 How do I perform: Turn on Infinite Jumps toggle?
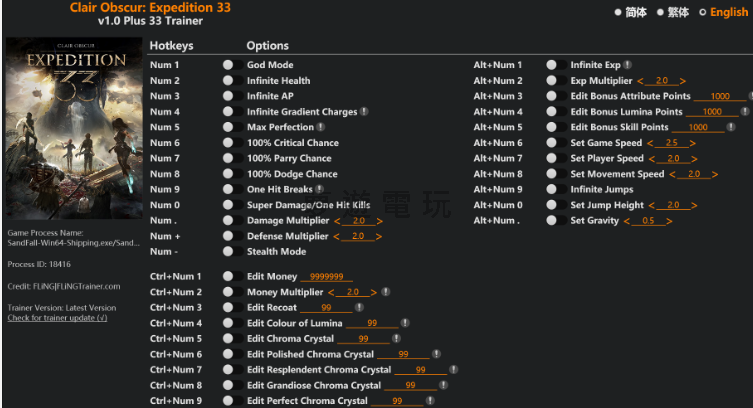pos(551,189)
